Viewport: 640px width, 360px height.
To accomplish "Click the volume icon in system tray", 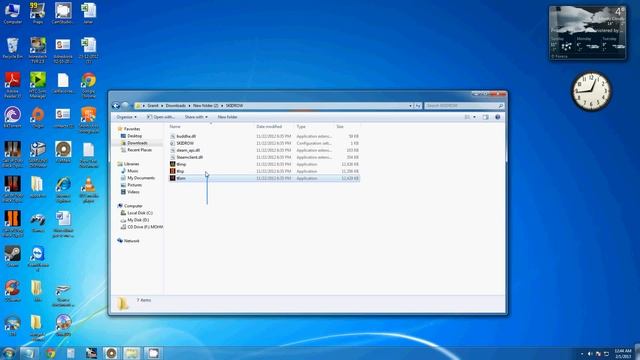I will pyautogui.click(x=590, y=353).
